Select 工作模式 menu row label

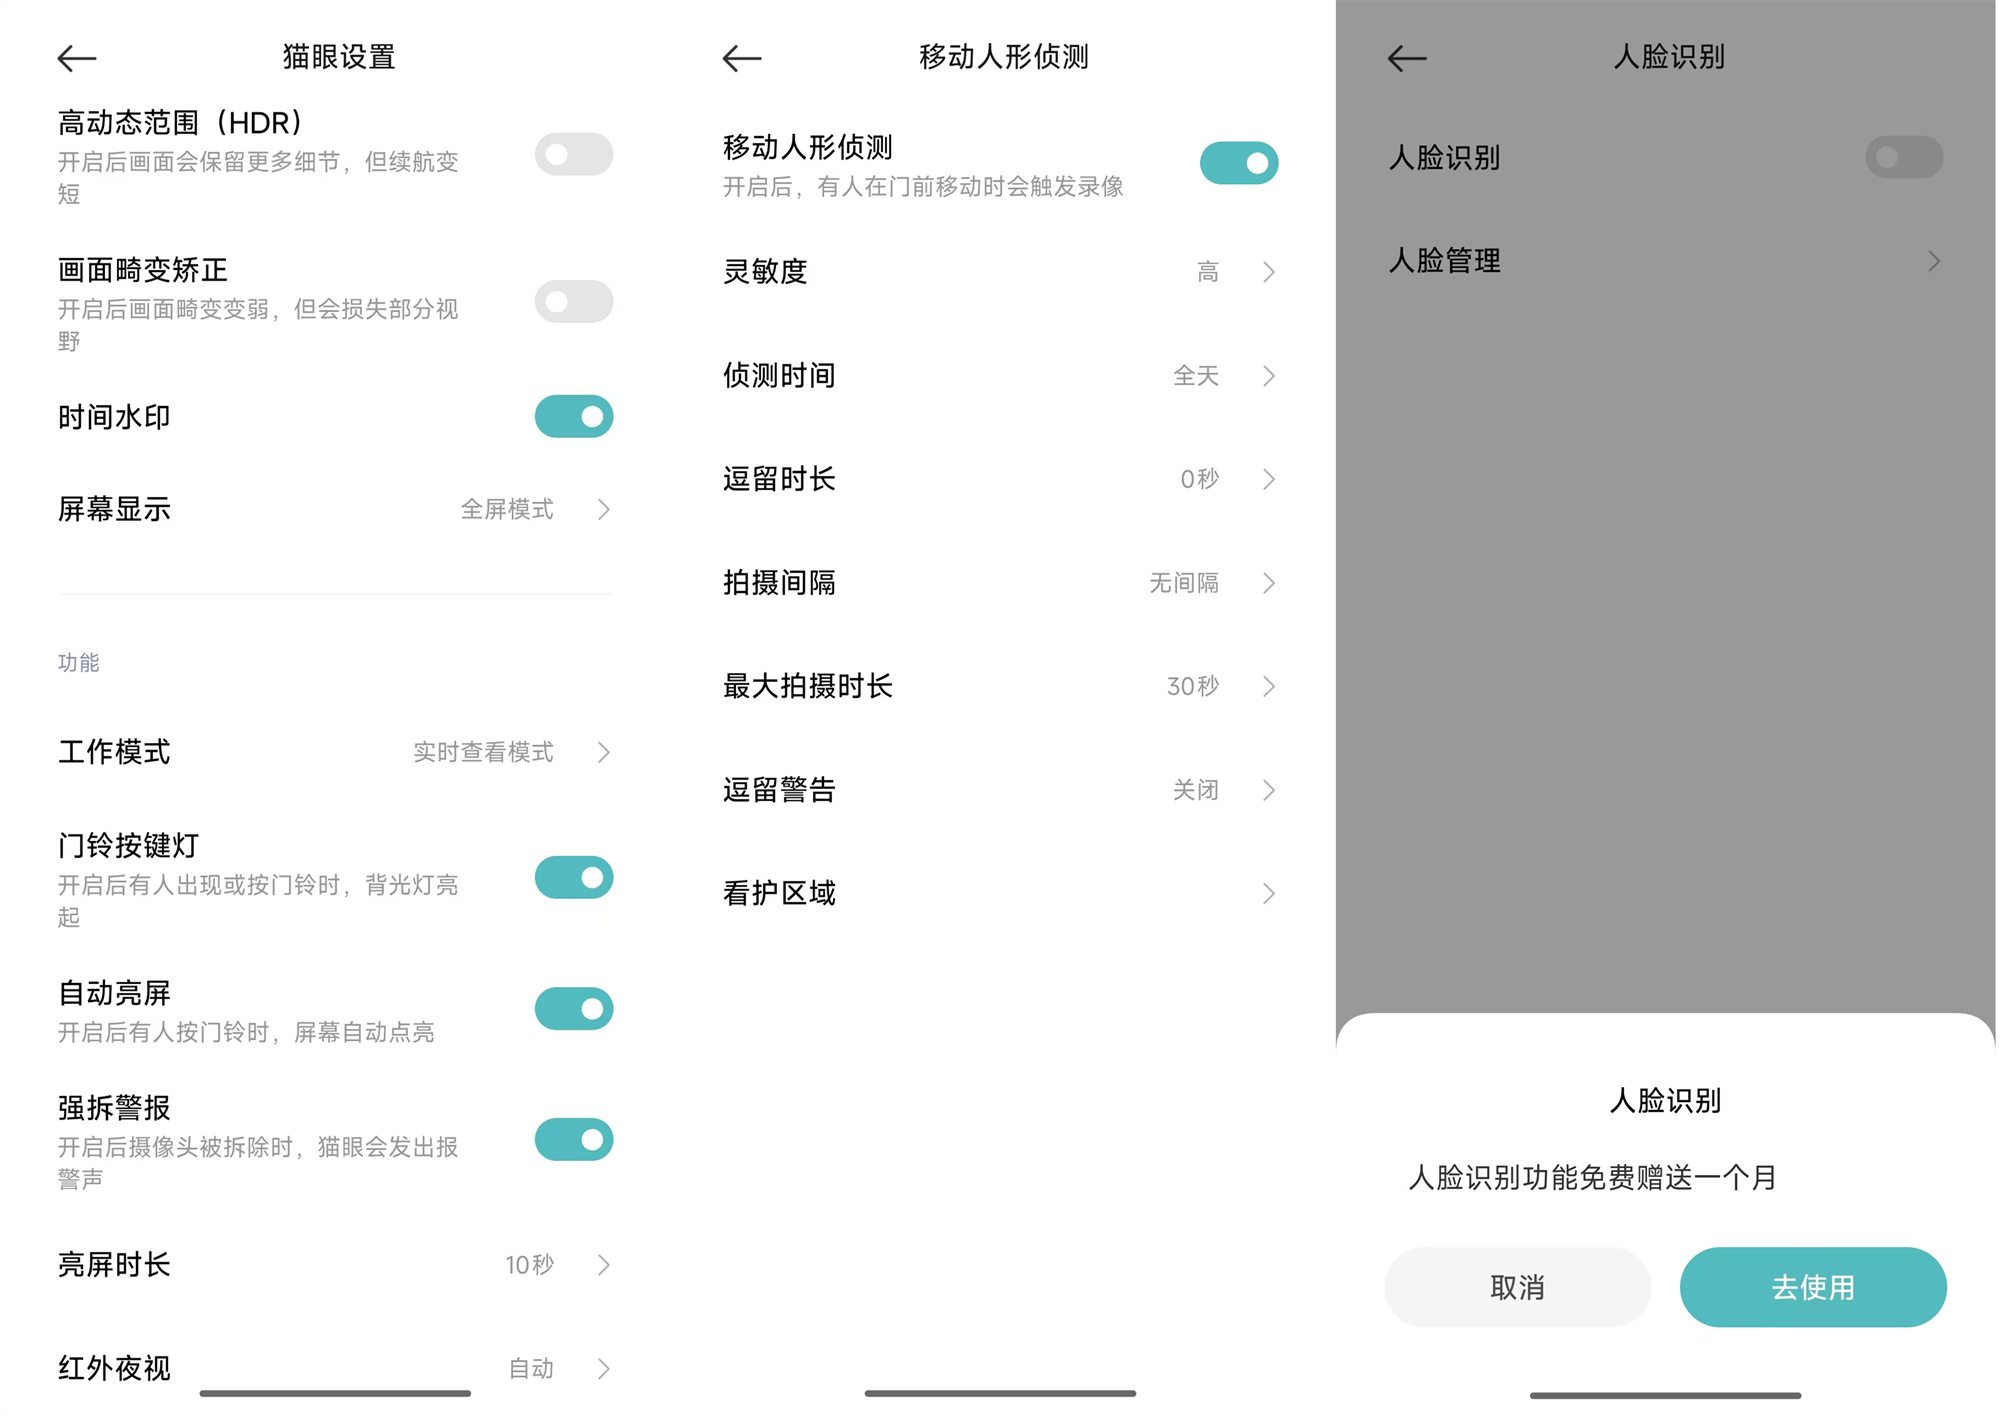tap(114, 752)
